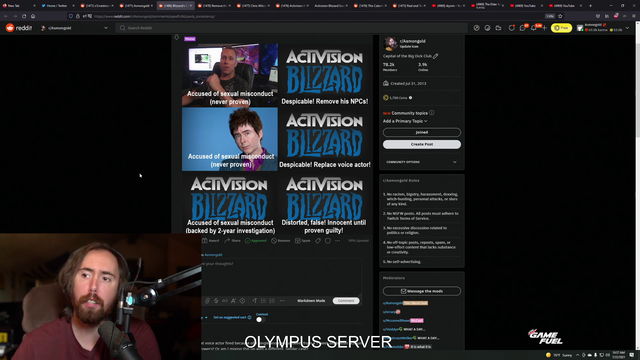Click the purple Meme flair tag
The height and width of the screenshot is (360, 640).
190,39
